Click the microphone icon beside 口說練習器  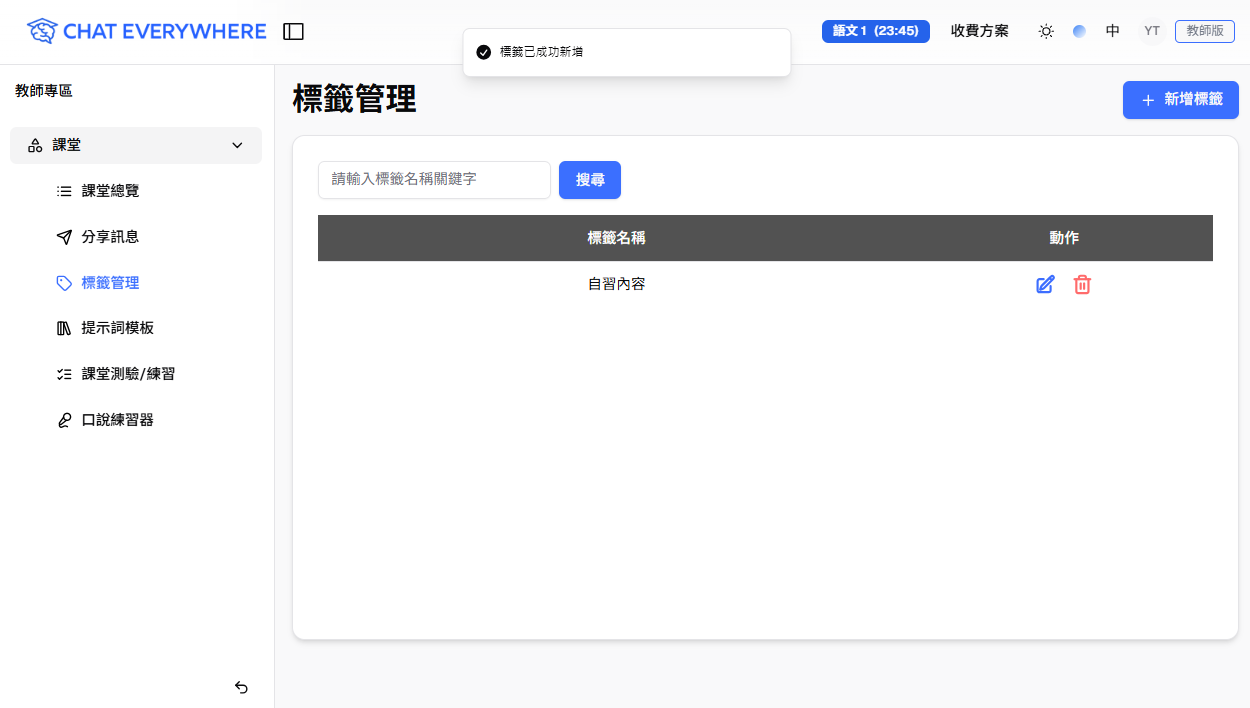click(64, 420)
